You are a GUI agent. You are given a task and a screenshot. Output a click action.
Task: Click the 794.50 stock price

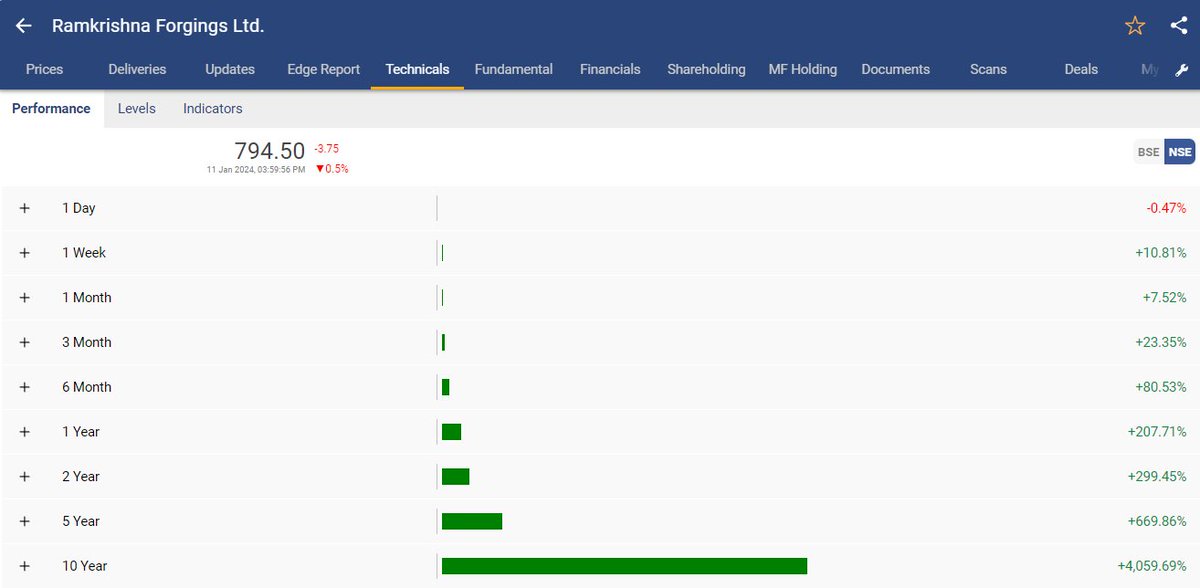(269, 151)
